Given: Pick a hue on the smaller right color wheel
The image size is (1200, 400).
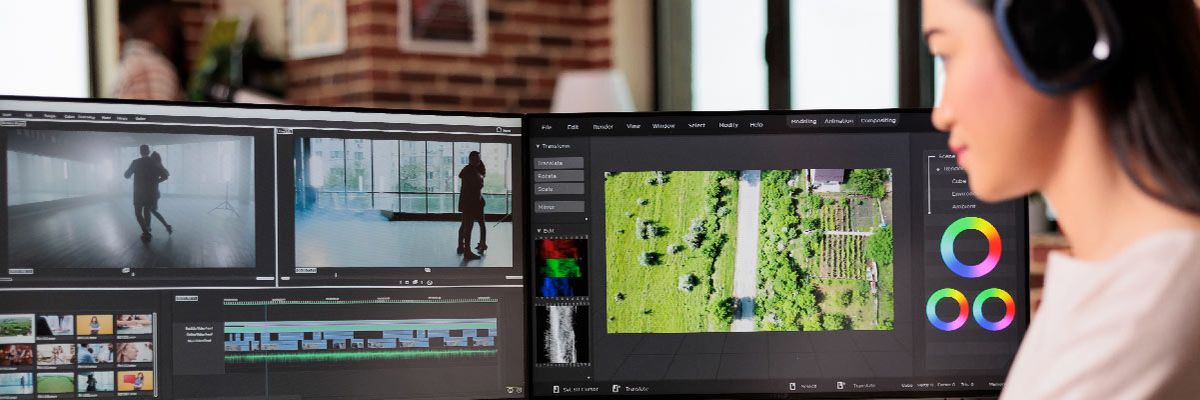Looking at the screenshot, I should click(x=994, y=309).
